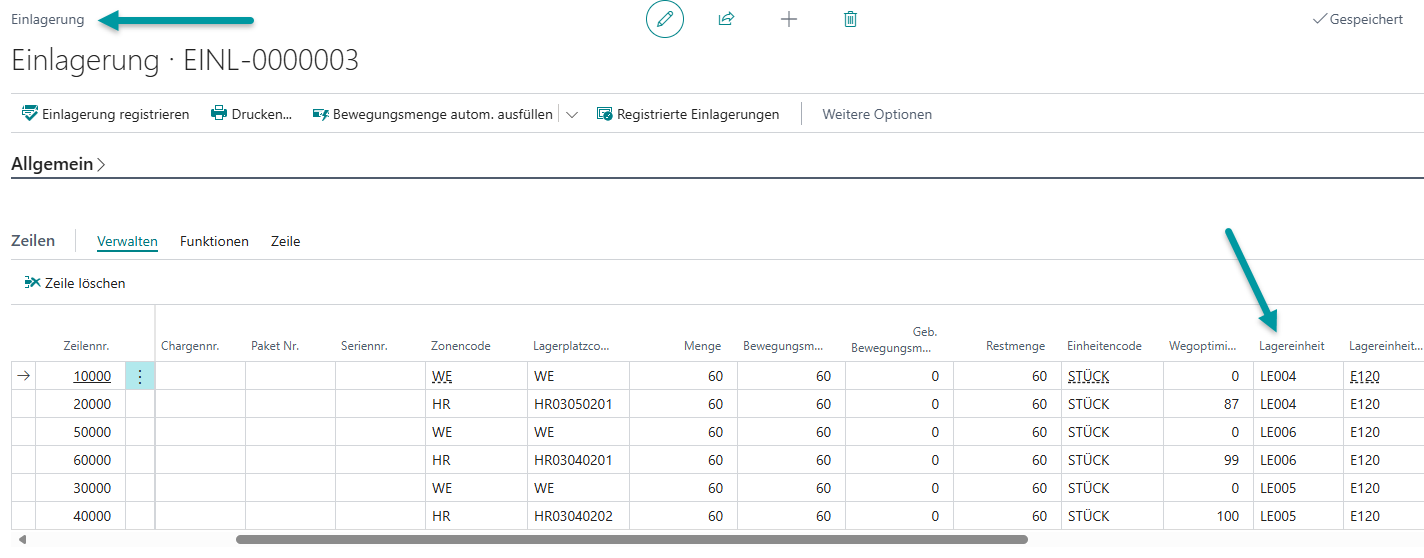Click the horizontal scrollbar thumb
The image size is (1424, 558).
coord(630,539)
